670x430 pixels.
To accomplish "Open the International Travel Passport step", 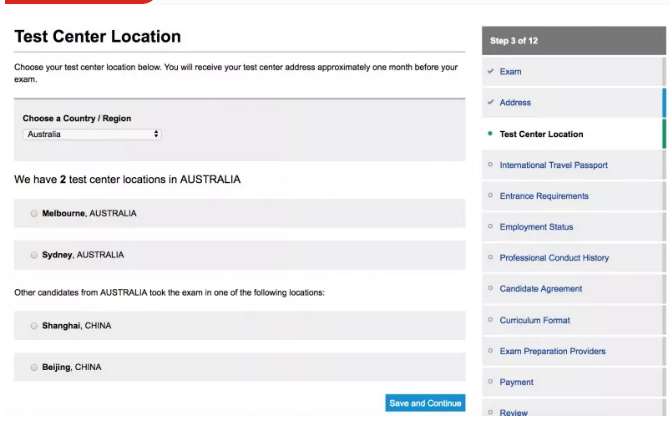I will pyautogui.click(x=553, y=165).
